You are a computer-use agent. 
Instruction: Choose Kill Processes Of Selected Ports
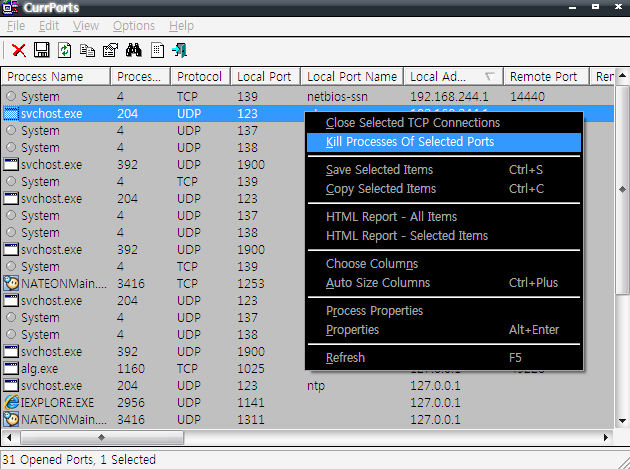[x=444, y=142]
